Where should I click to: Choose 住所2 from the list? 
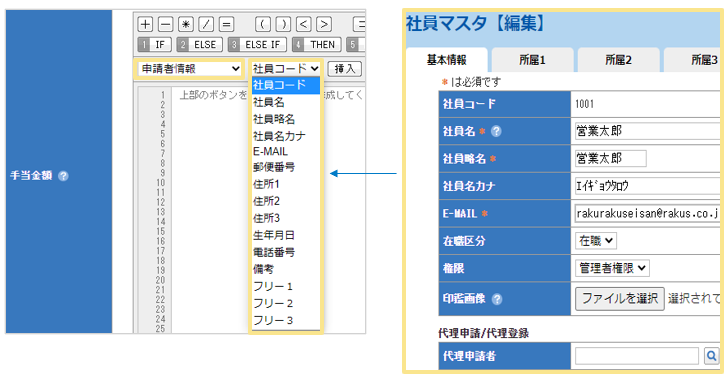286,201
